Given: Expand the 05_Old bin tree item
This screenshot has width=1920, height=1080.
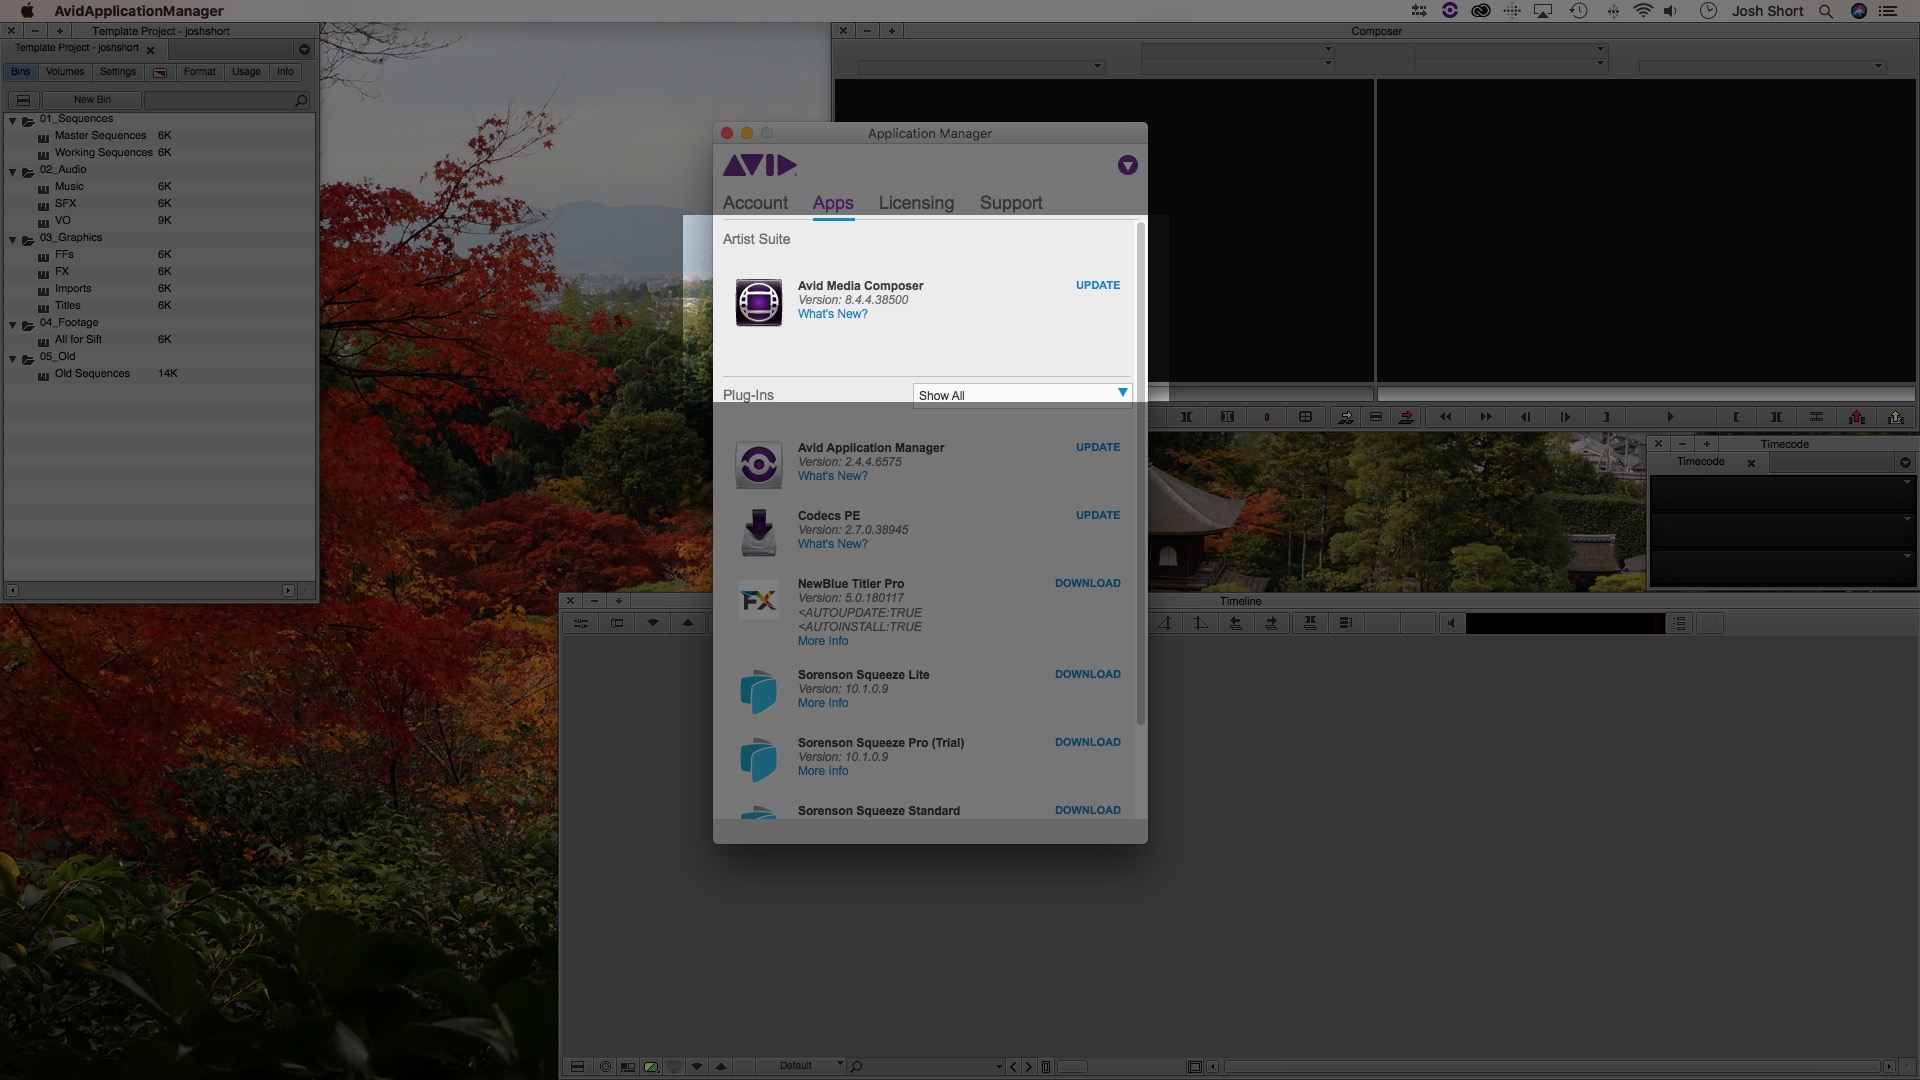Looking at the screenshot, I should tap(11, 356).
